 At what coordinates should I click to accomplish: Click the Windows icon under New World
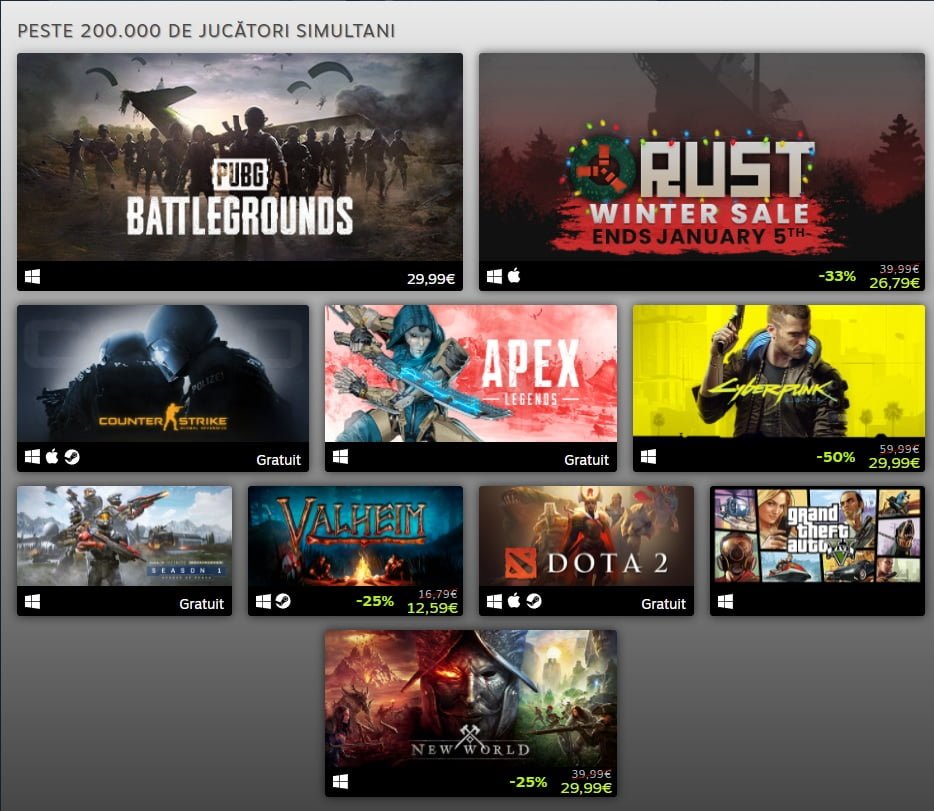341,782
